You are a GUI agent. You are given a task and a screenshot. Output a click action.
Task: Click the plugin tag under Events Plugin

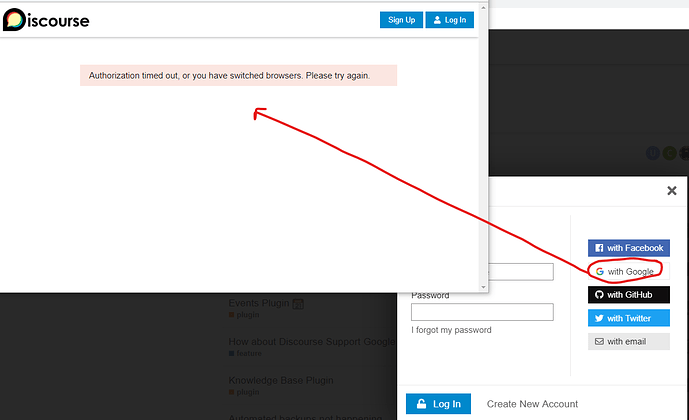pyautogui.click(x=244, y=315)
